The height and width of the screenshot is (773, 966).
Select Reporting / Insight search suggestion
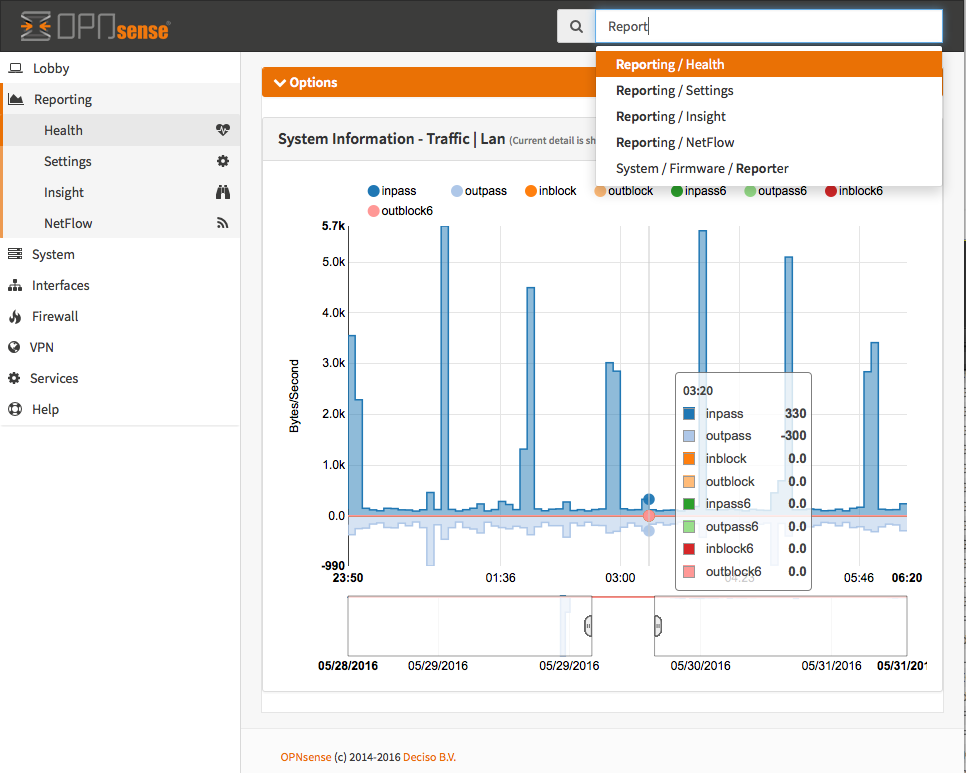[x=769, y=116]
